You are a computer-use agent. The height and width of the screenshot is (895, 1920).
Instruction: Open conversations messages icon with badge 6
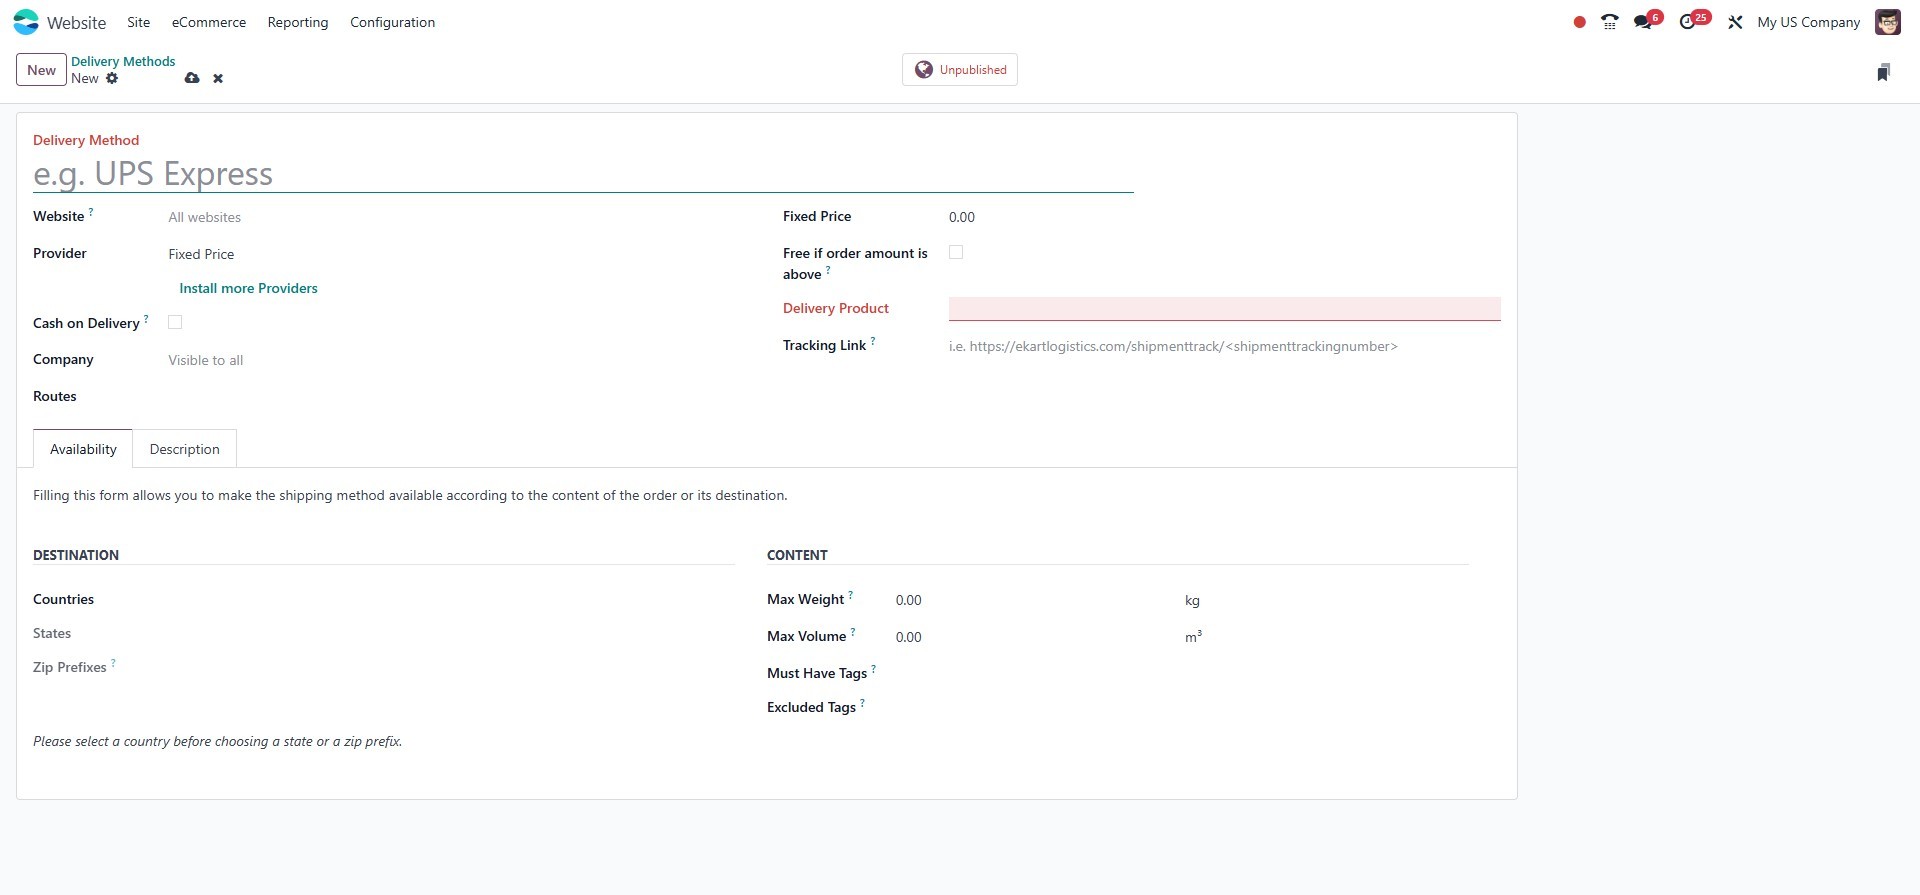(1643, 22)
